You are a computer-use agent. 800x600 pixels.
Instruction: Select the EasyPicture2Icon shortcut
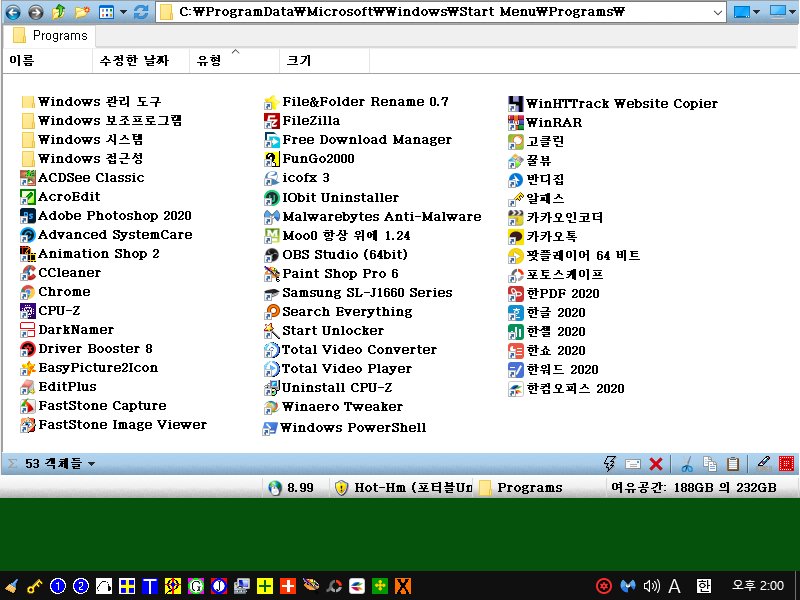[x=89, y=368]
